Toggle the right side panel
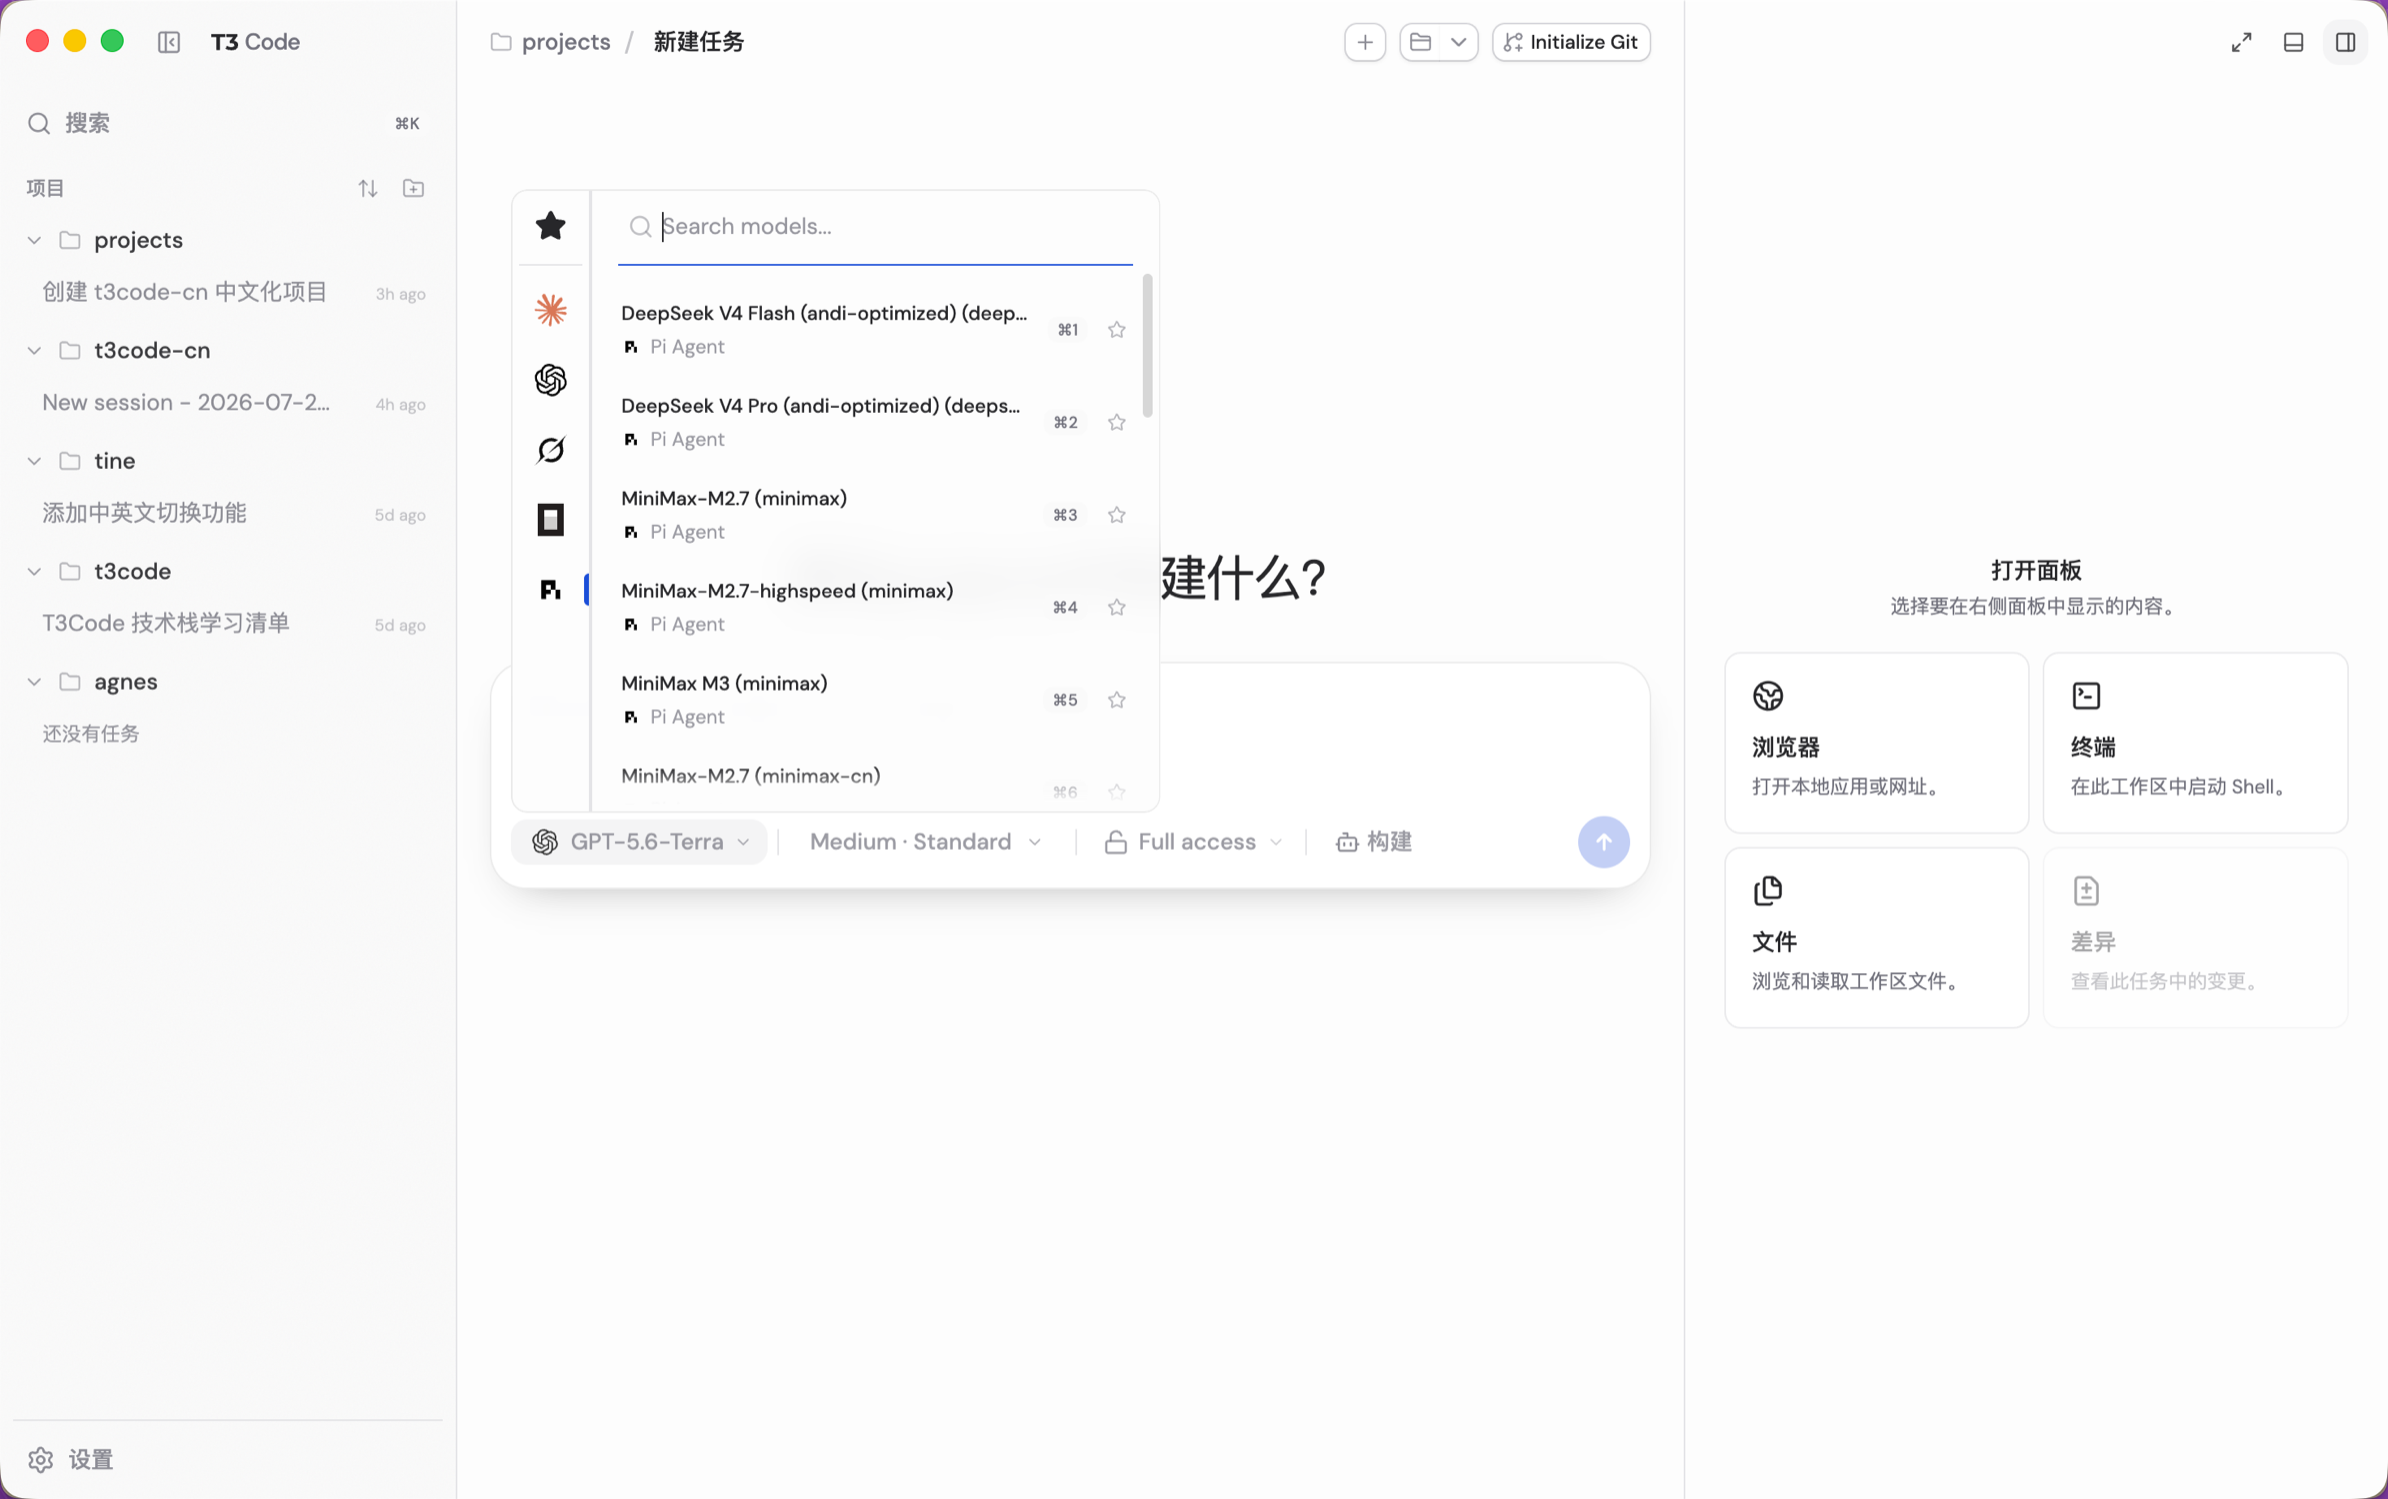This screenshot has height=1499, width=2388. [2345, 42]
